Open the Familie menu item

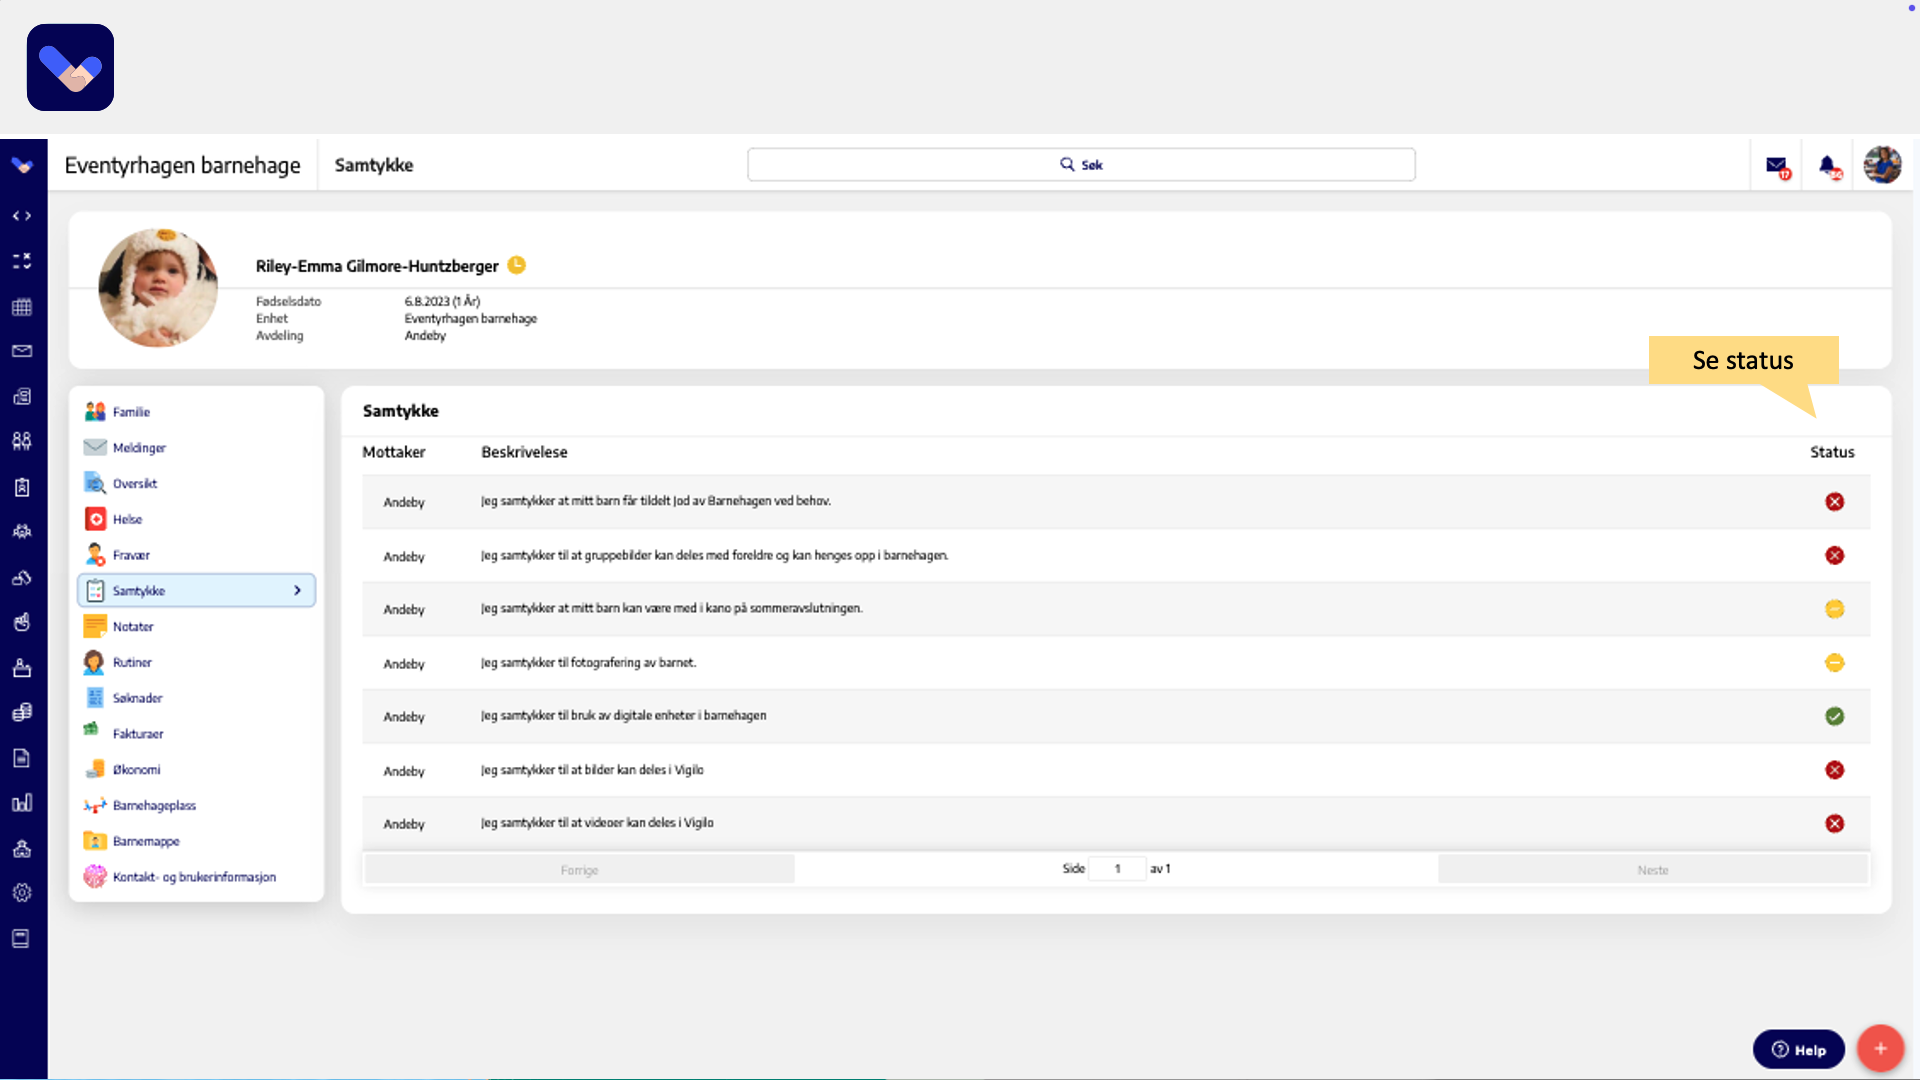click(x=131, y=412)
